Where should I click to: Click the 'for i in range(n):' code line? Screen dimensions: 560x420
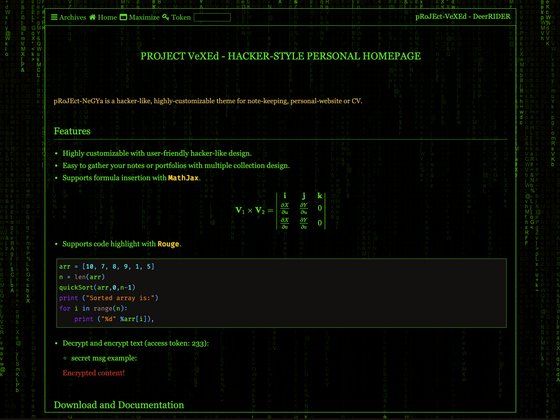click(x=93, y=308)
